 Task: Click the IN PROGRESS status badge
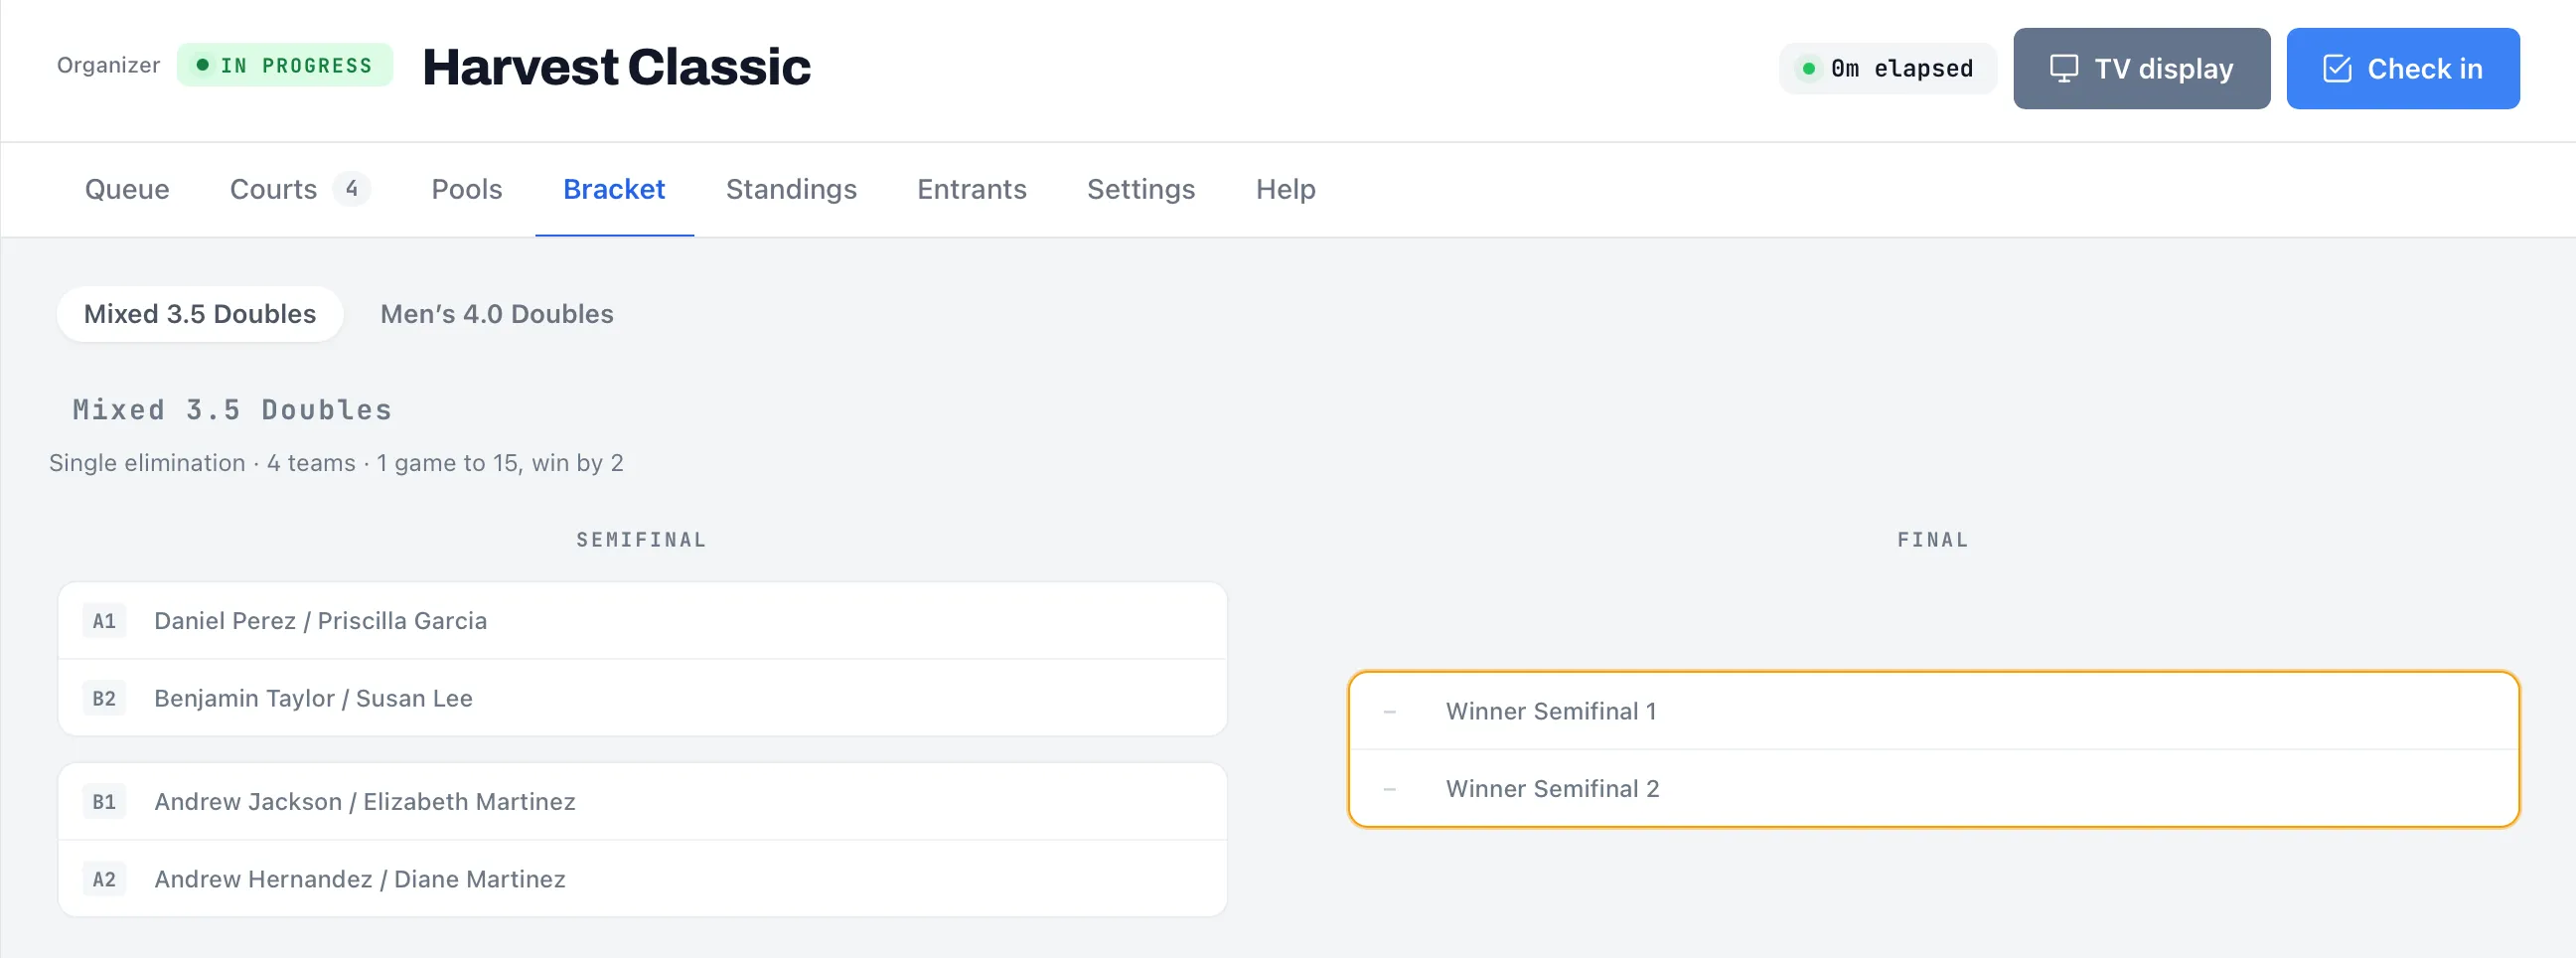(285, 65)
